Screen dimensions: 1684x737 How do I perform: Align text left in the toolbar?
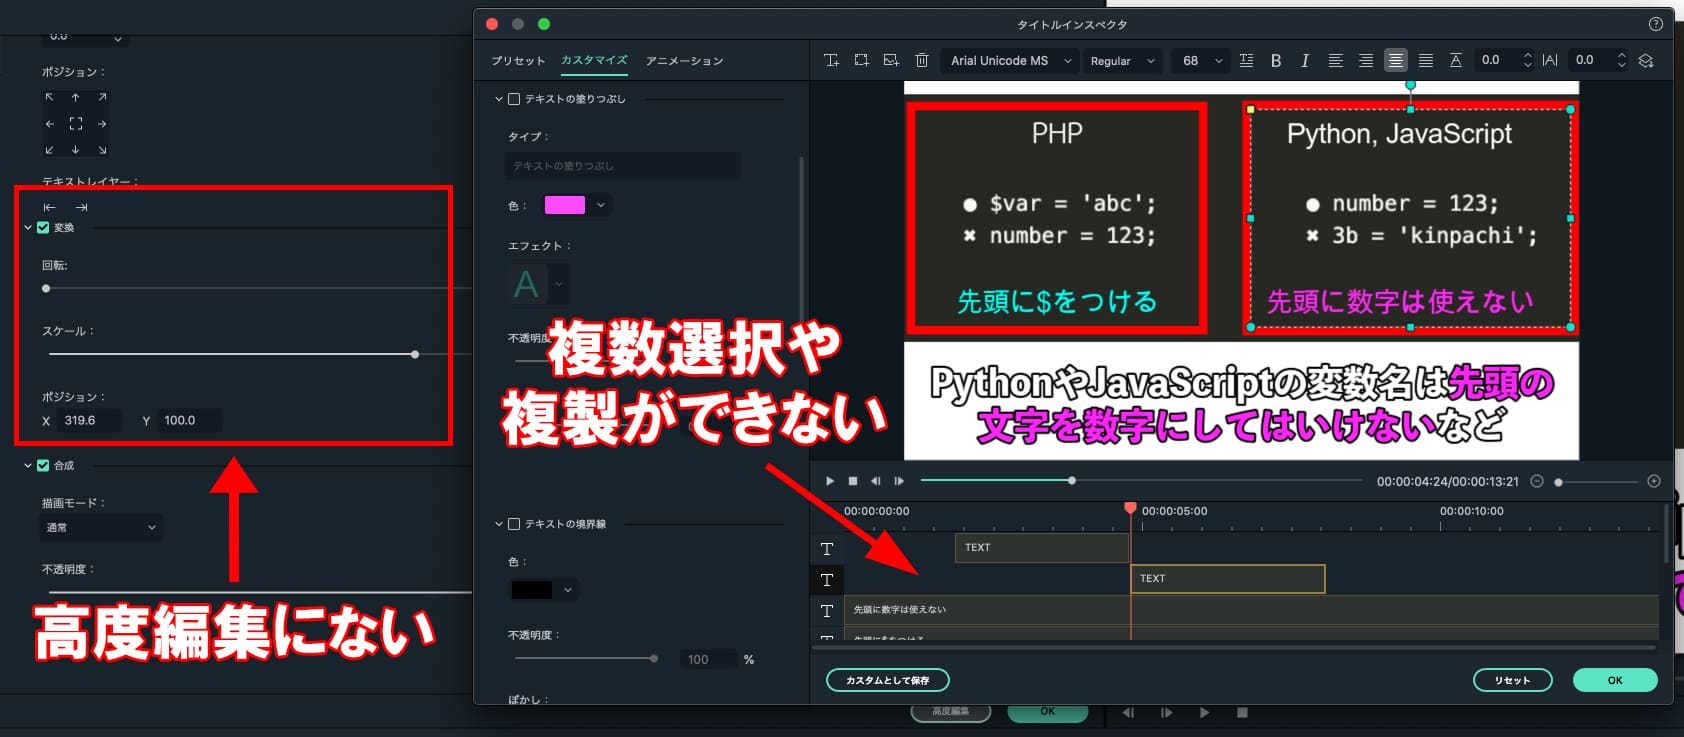[1335, 61]
